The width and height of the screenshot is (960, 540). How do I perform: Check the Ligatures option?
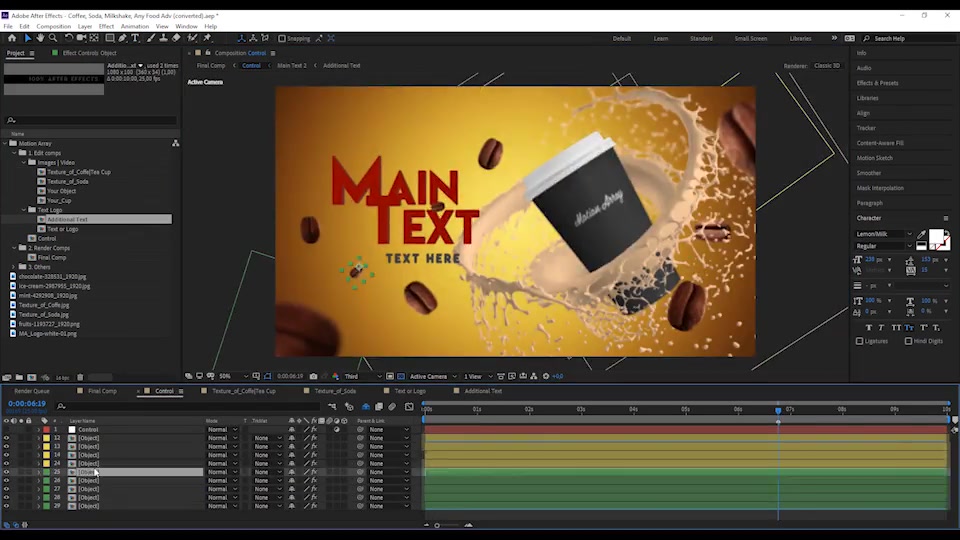(859, 341)
